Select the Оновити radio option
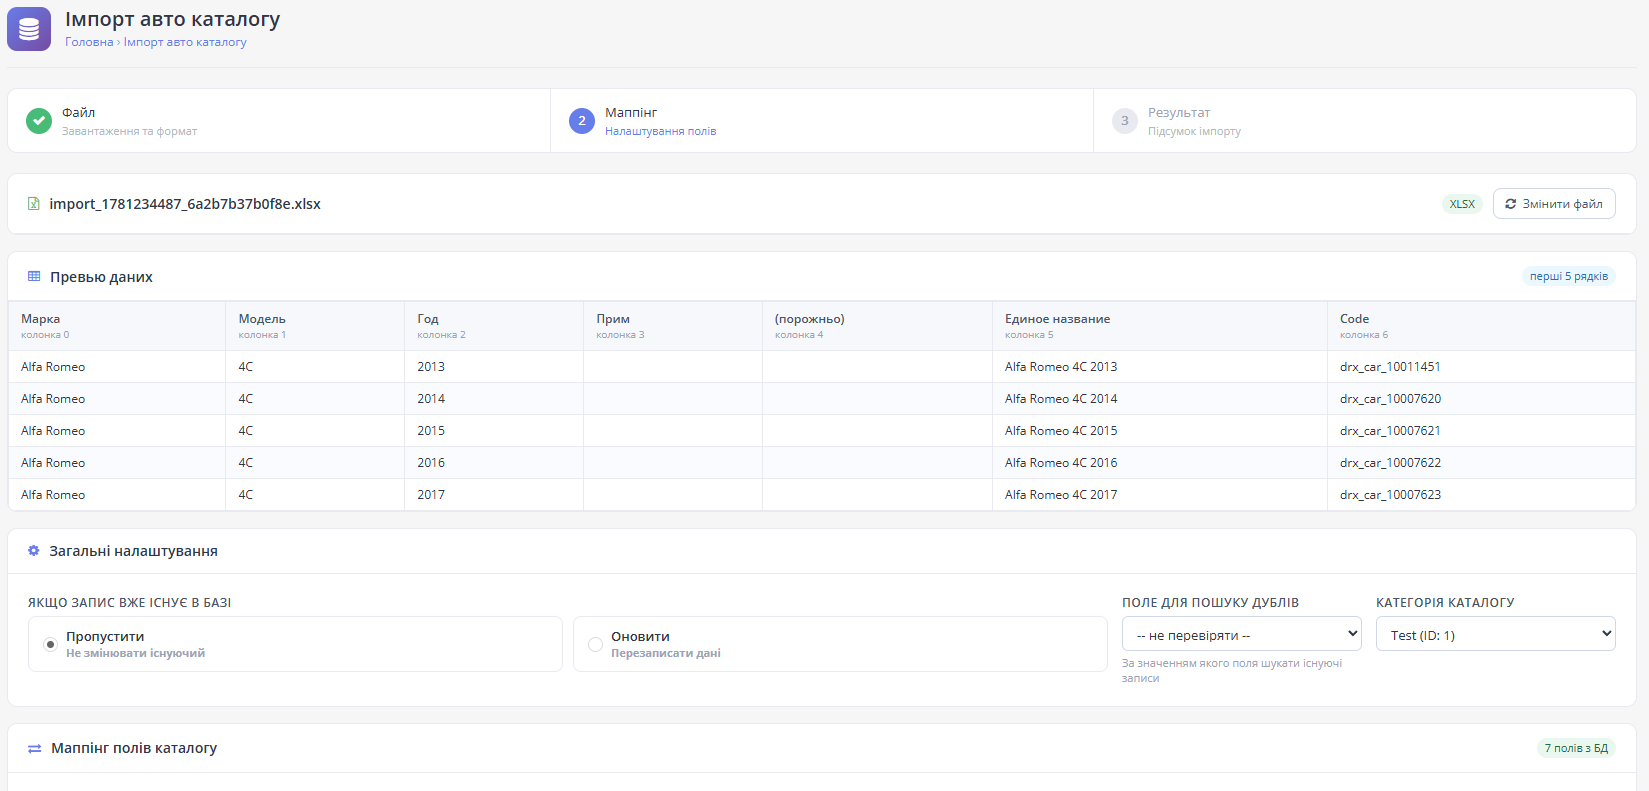Image resolution: width=1649 pixels, height=791 pixels. pos(595,644)
